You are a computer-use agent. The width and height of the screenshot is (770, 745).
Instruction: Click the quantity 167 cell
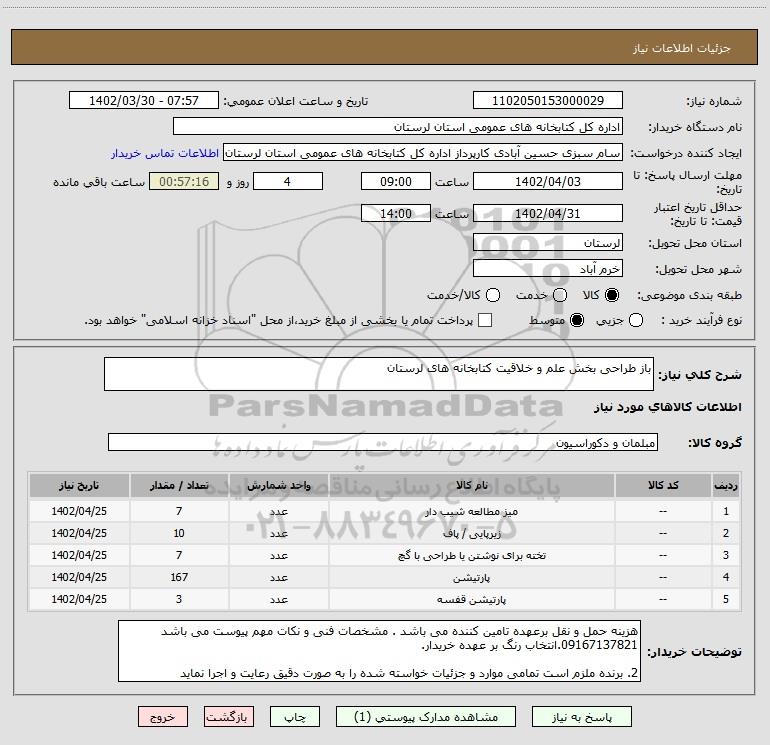(x=179, y=578)
